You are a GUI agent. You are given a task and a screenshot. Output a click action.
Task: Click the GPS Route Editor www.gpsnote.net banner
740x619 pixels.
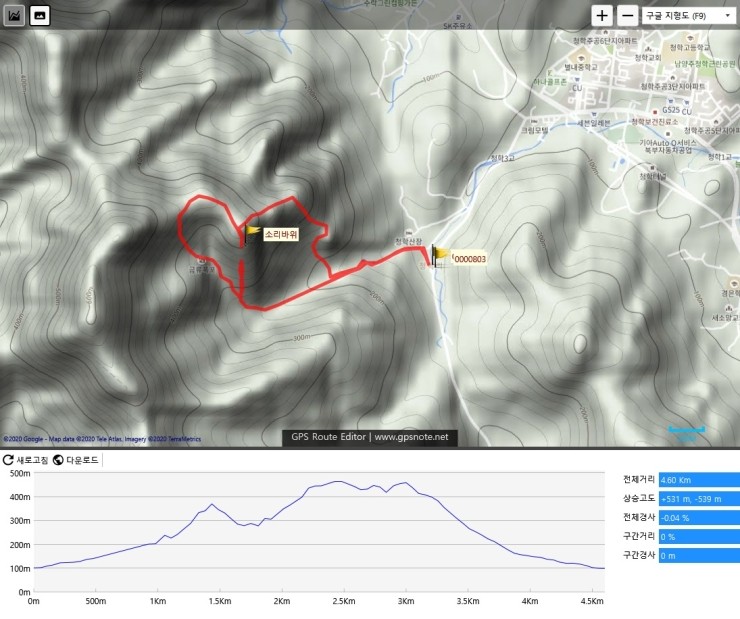pyautogui.click(x=370, y=437)
